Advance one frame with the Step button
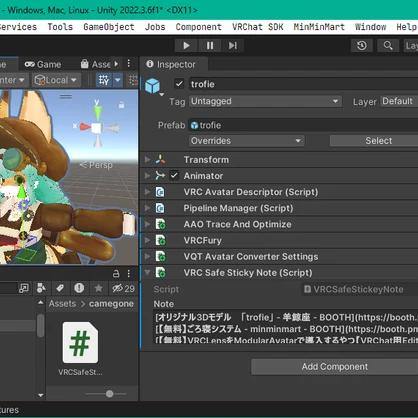418x418 pixels. pos(233,45)
